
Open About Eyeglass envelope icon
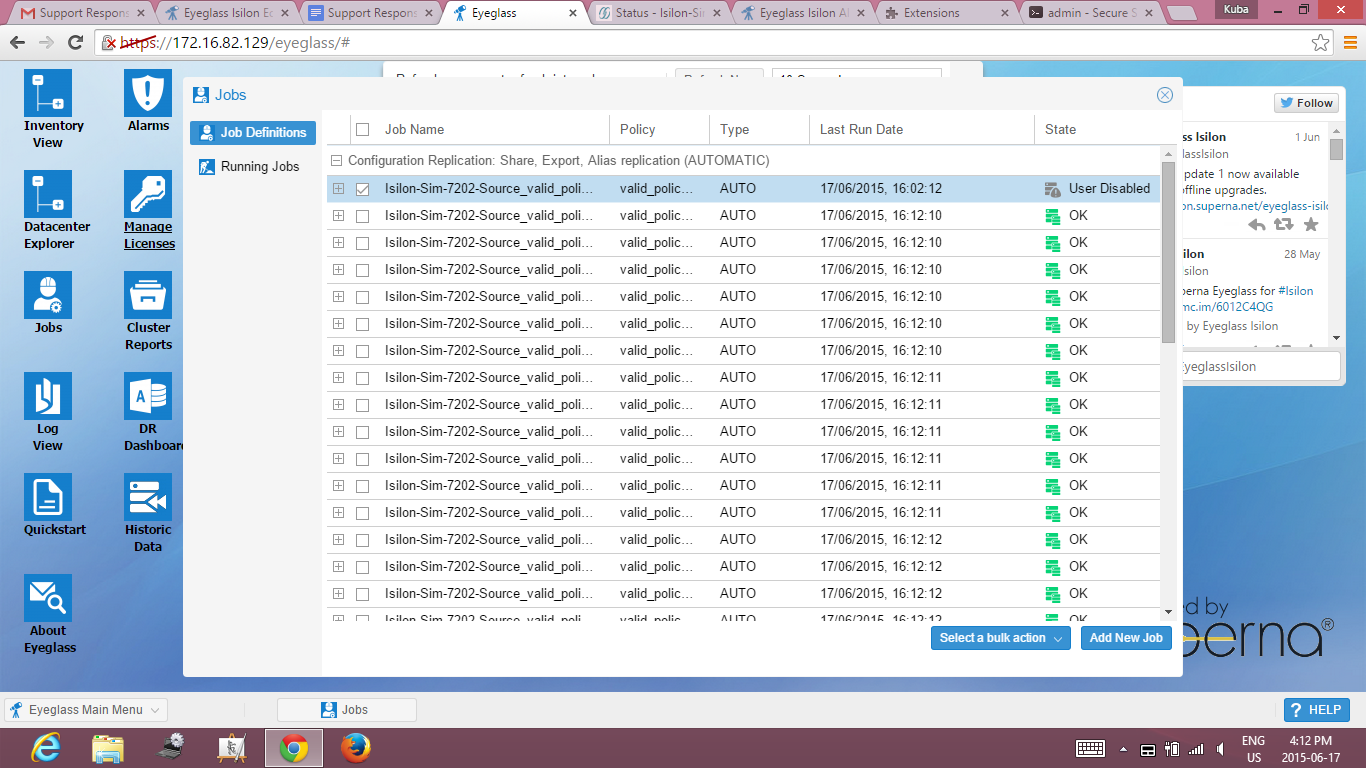48,598
